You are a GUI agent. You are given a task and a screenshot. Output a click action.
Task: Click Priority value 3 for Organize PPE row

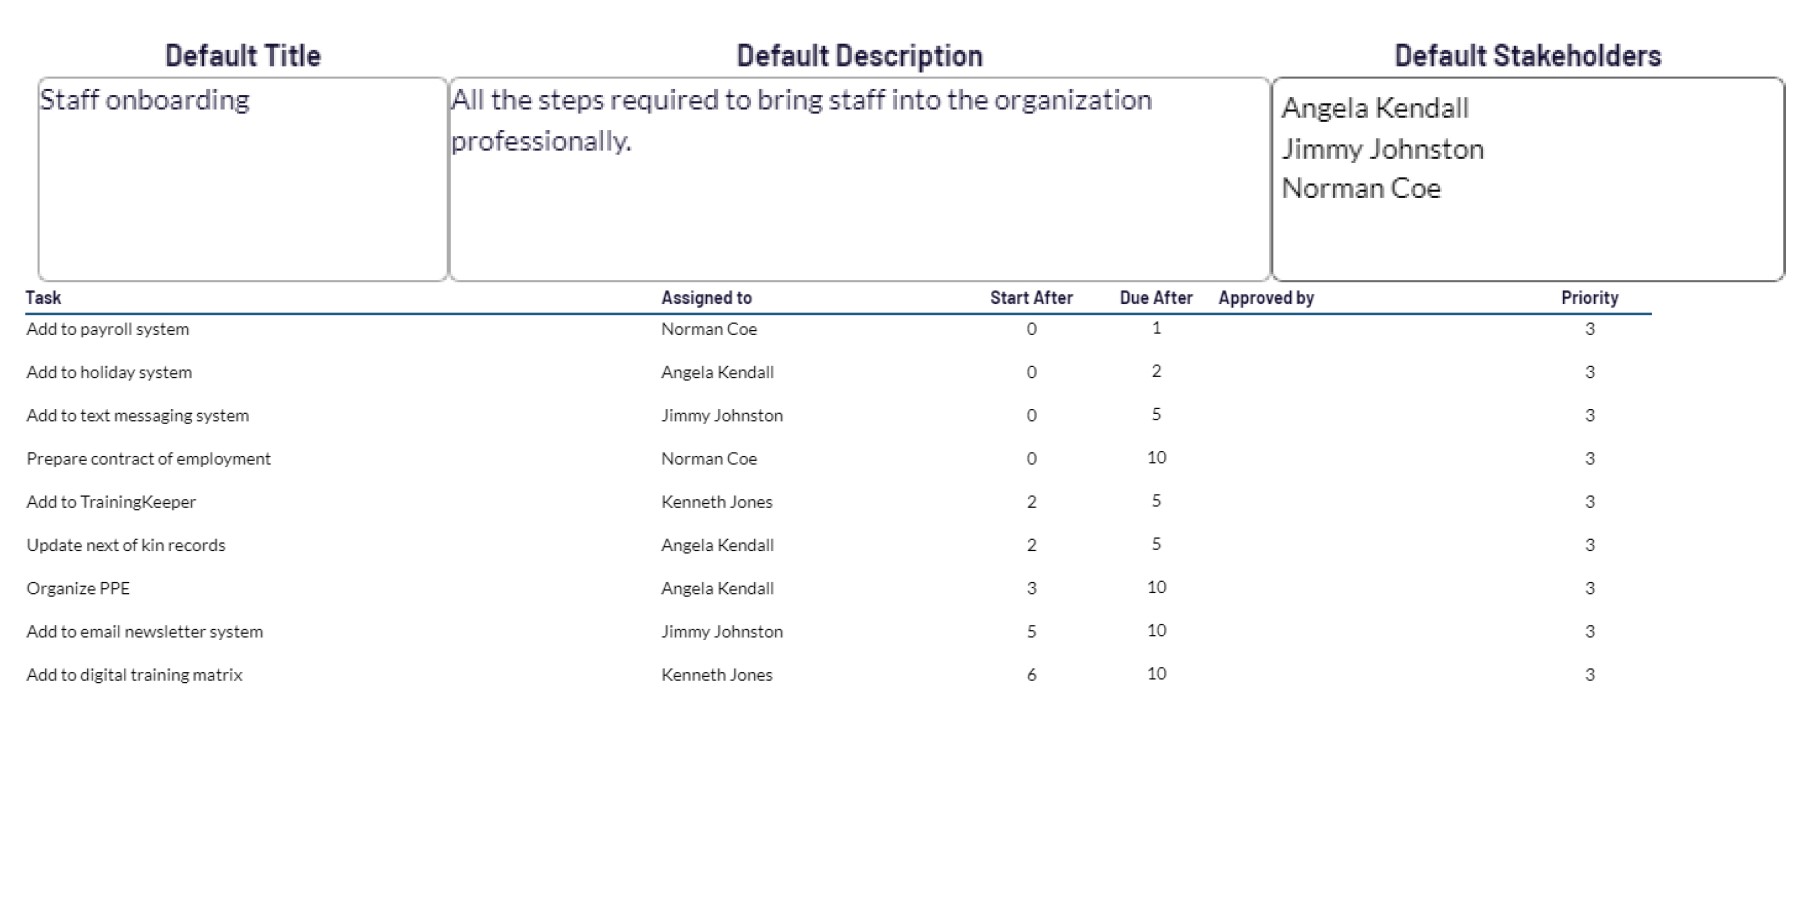(x=1589, y=588)
